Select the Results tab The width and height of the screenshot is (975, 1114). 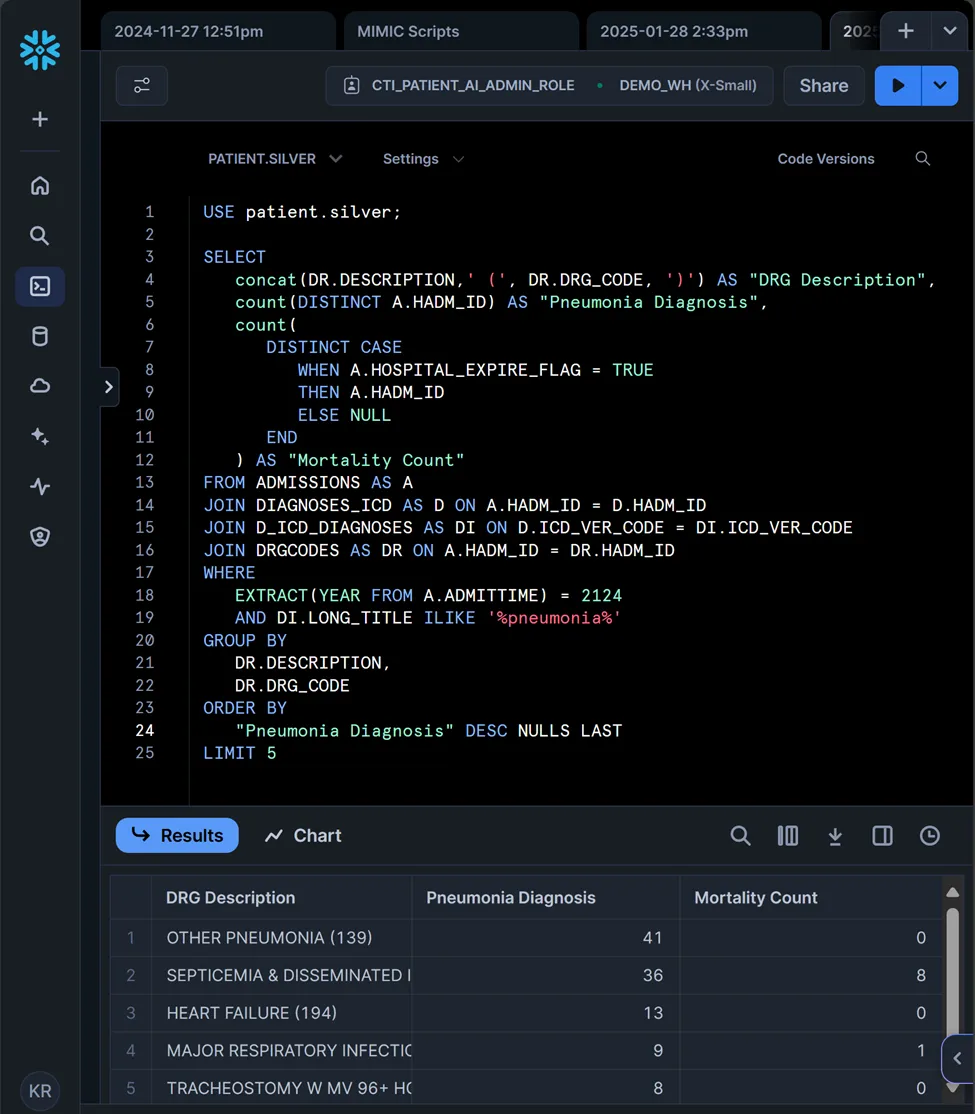(177, 836)
